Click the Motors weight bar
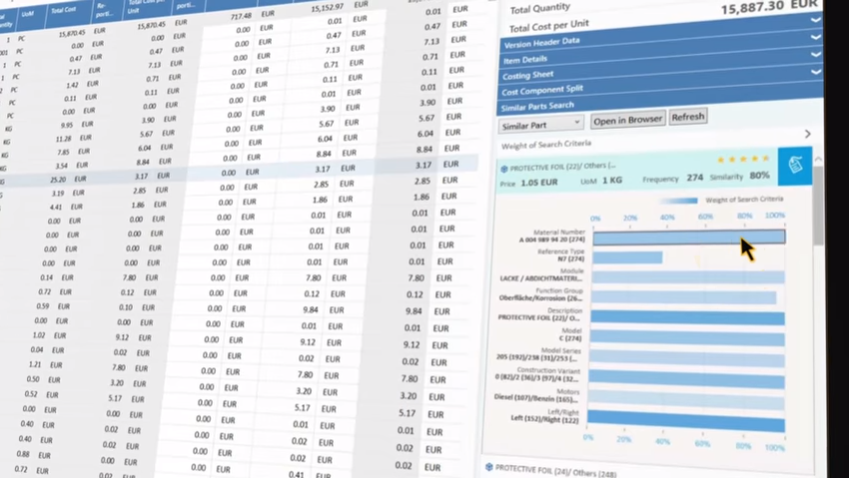This screenshot has width=849, height=478. click(x=685, y=401)
